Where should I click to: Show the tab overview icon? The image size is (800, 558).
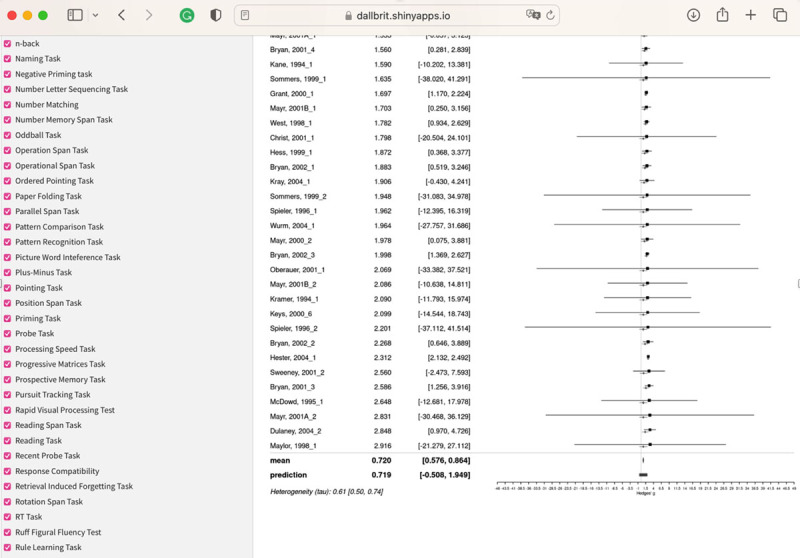pyautogui.click(x=780, y=15)
